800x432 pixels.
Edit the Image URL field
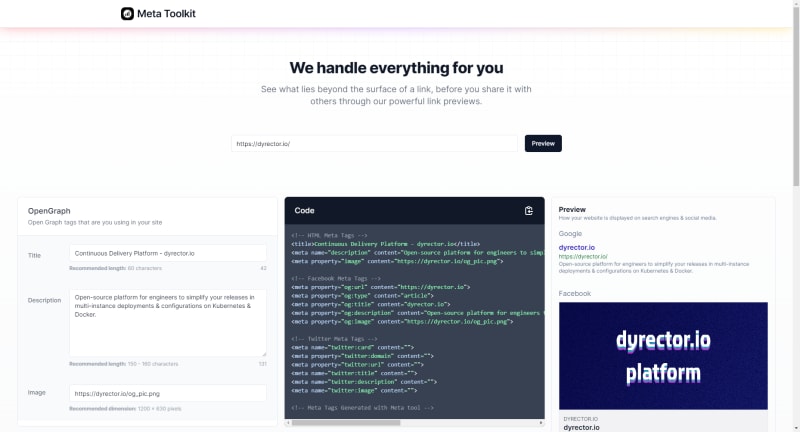[168, 393]
